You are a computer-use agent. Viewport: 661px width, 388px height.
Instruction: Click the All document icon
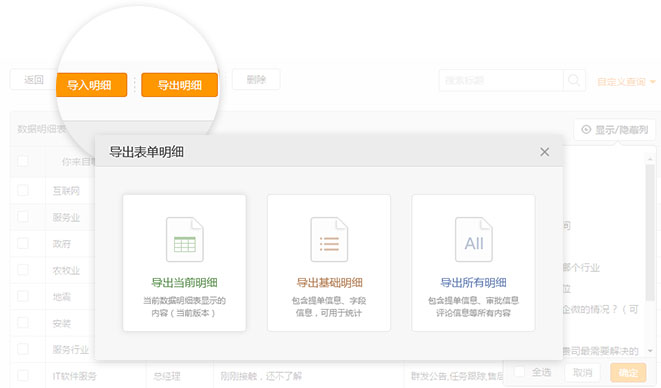474,240
